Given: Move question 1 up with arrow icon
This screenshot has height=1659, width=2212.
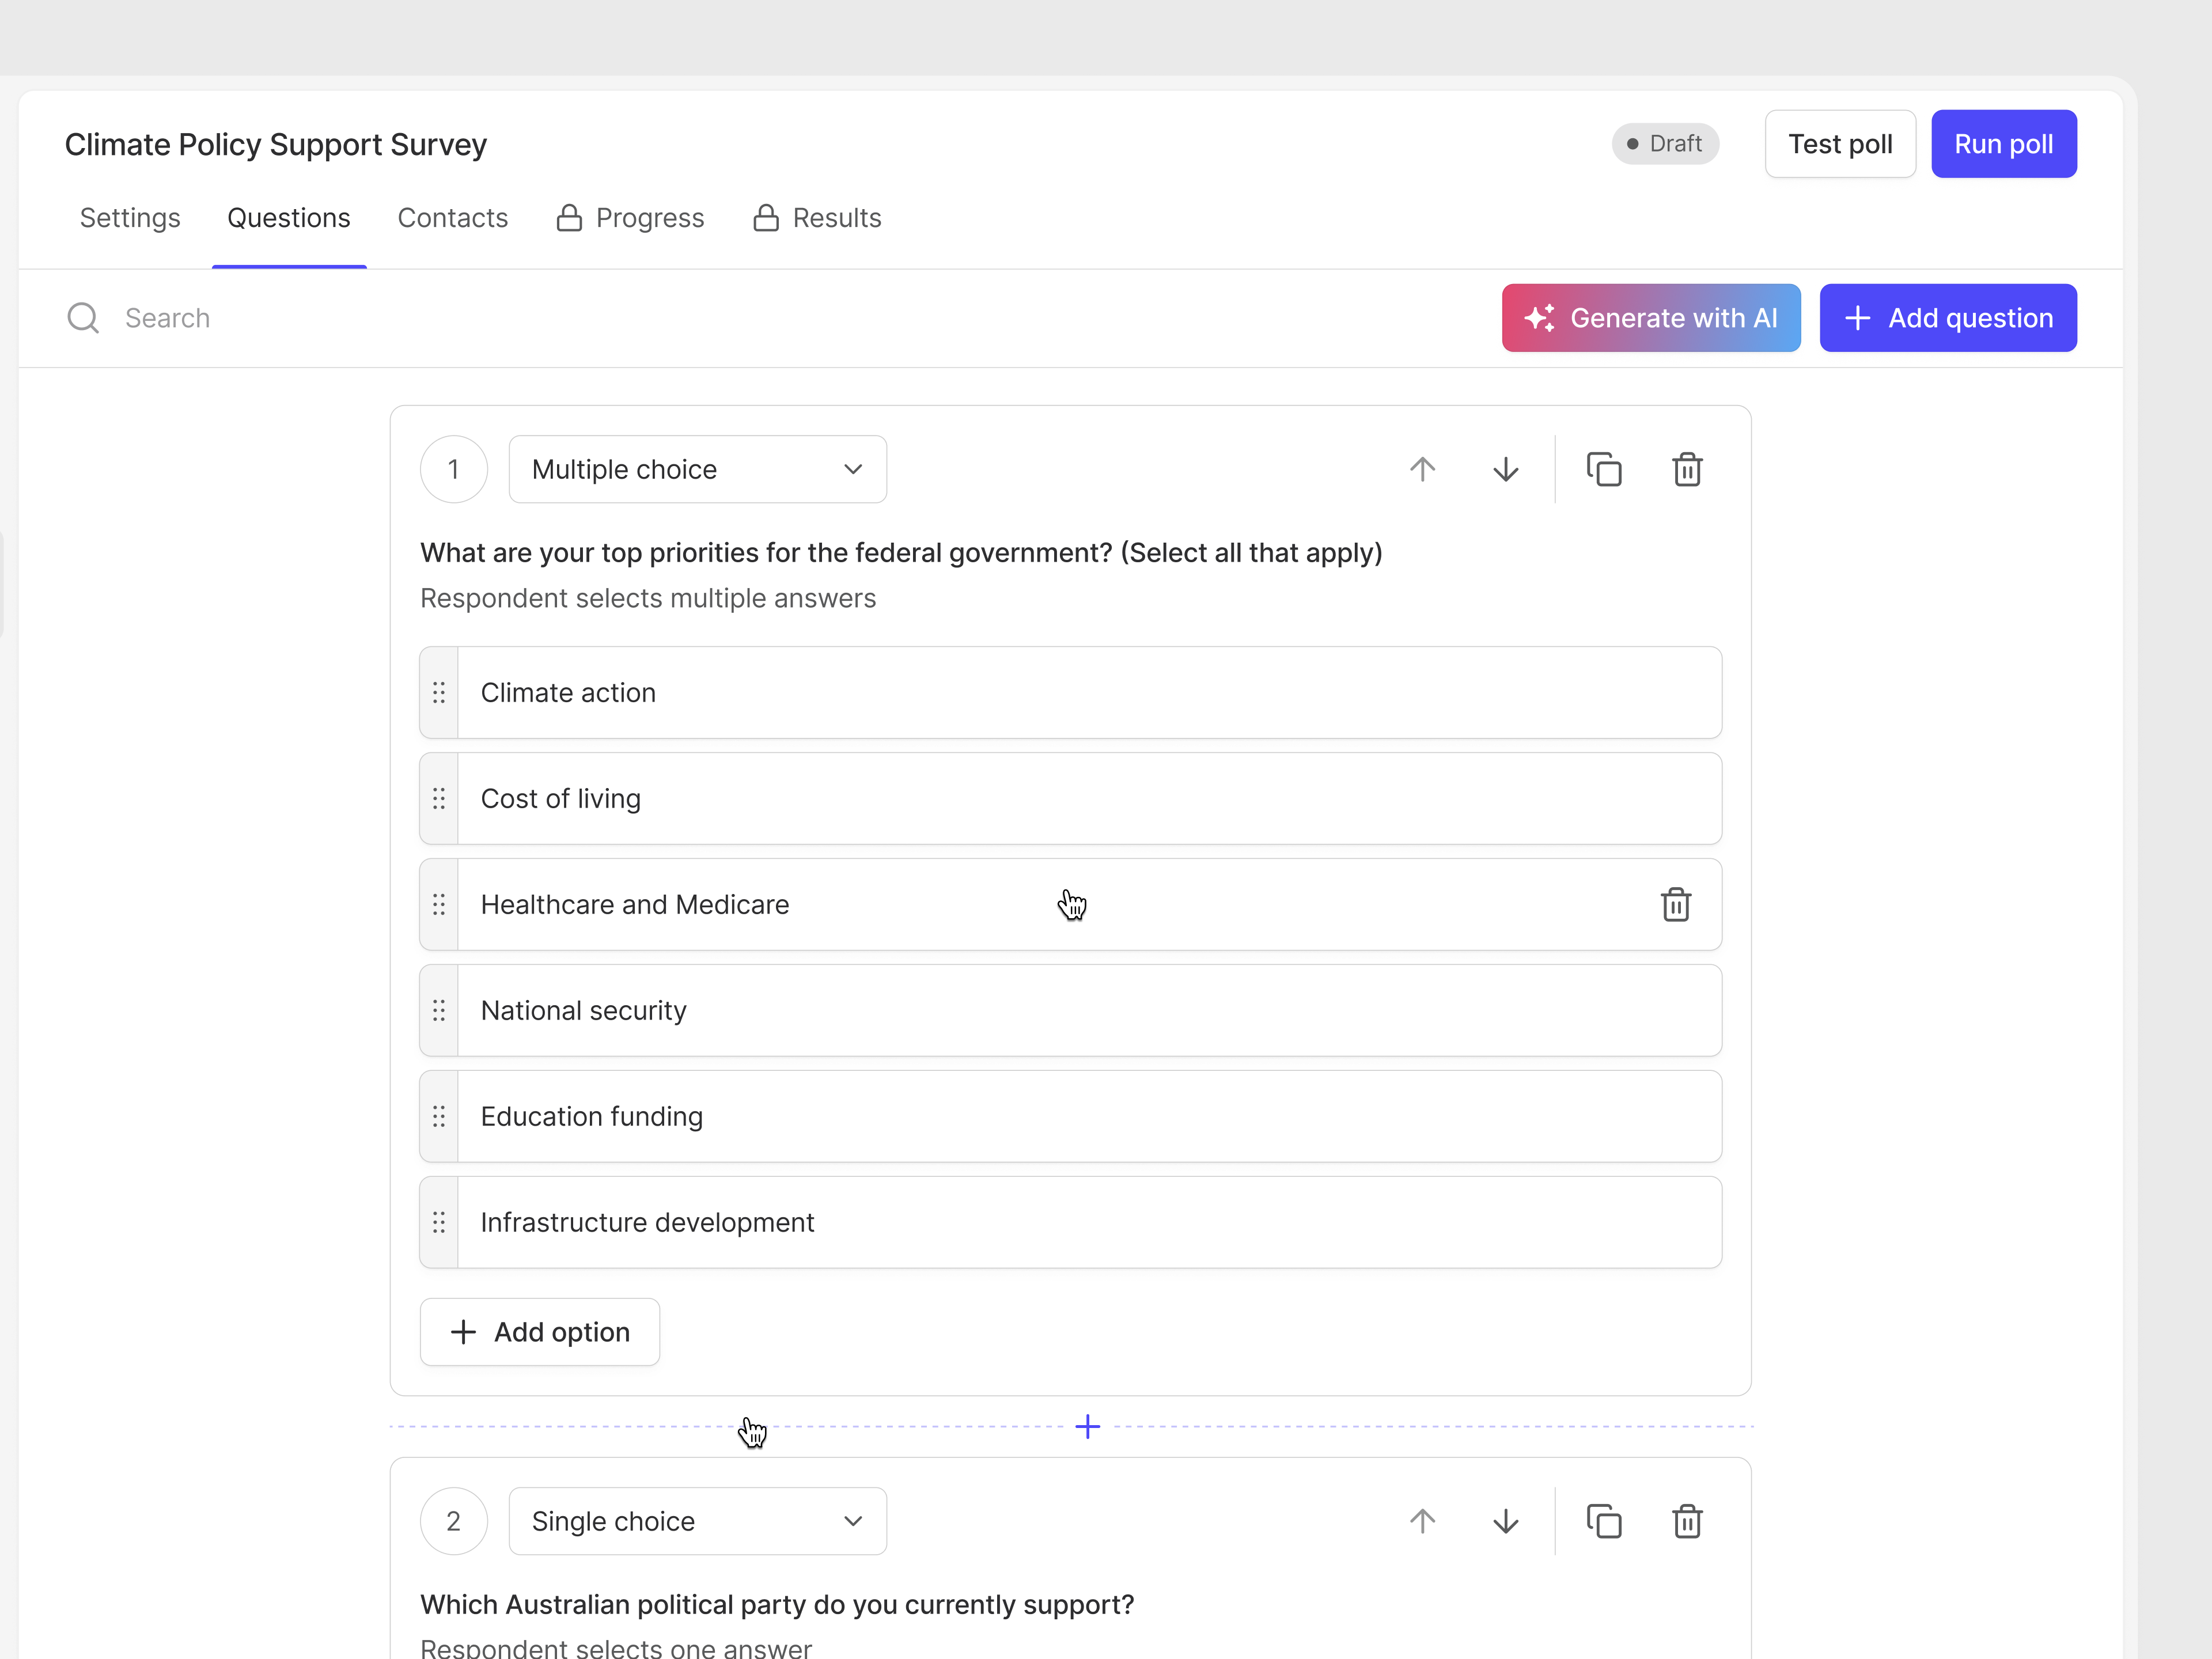Looking at the screenshot, I should 1422,469.
